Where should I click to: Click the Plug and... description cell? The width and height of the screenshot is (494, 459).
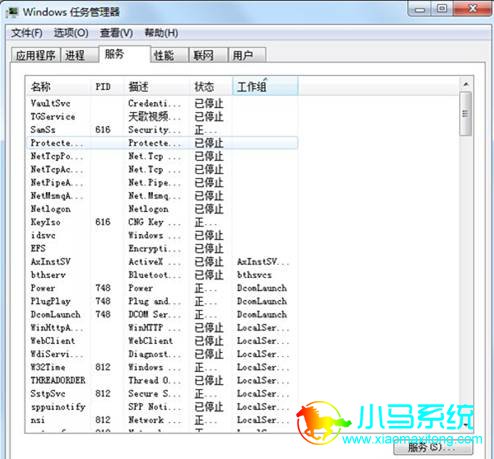155,301
